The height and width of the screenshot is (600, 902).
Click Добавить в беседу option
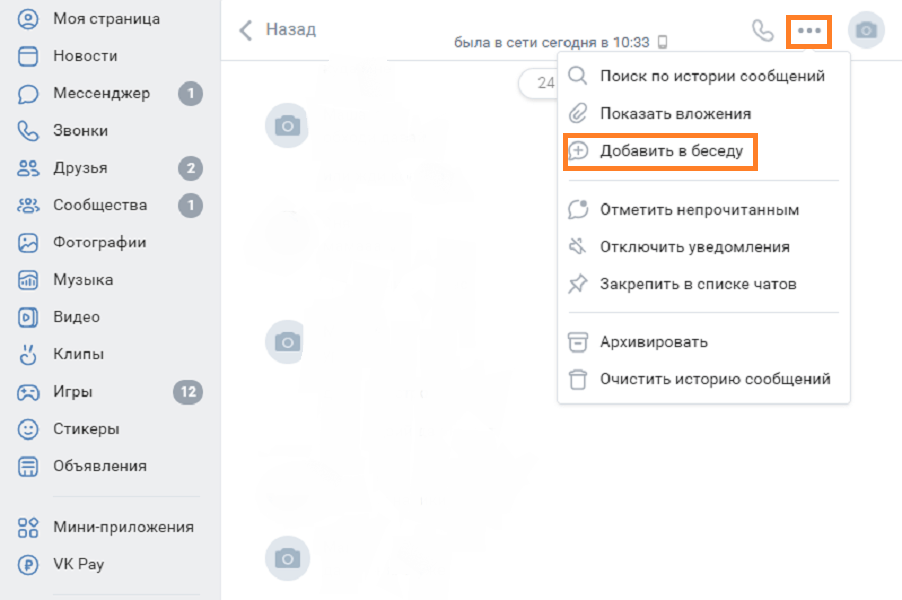coord(671,152)
